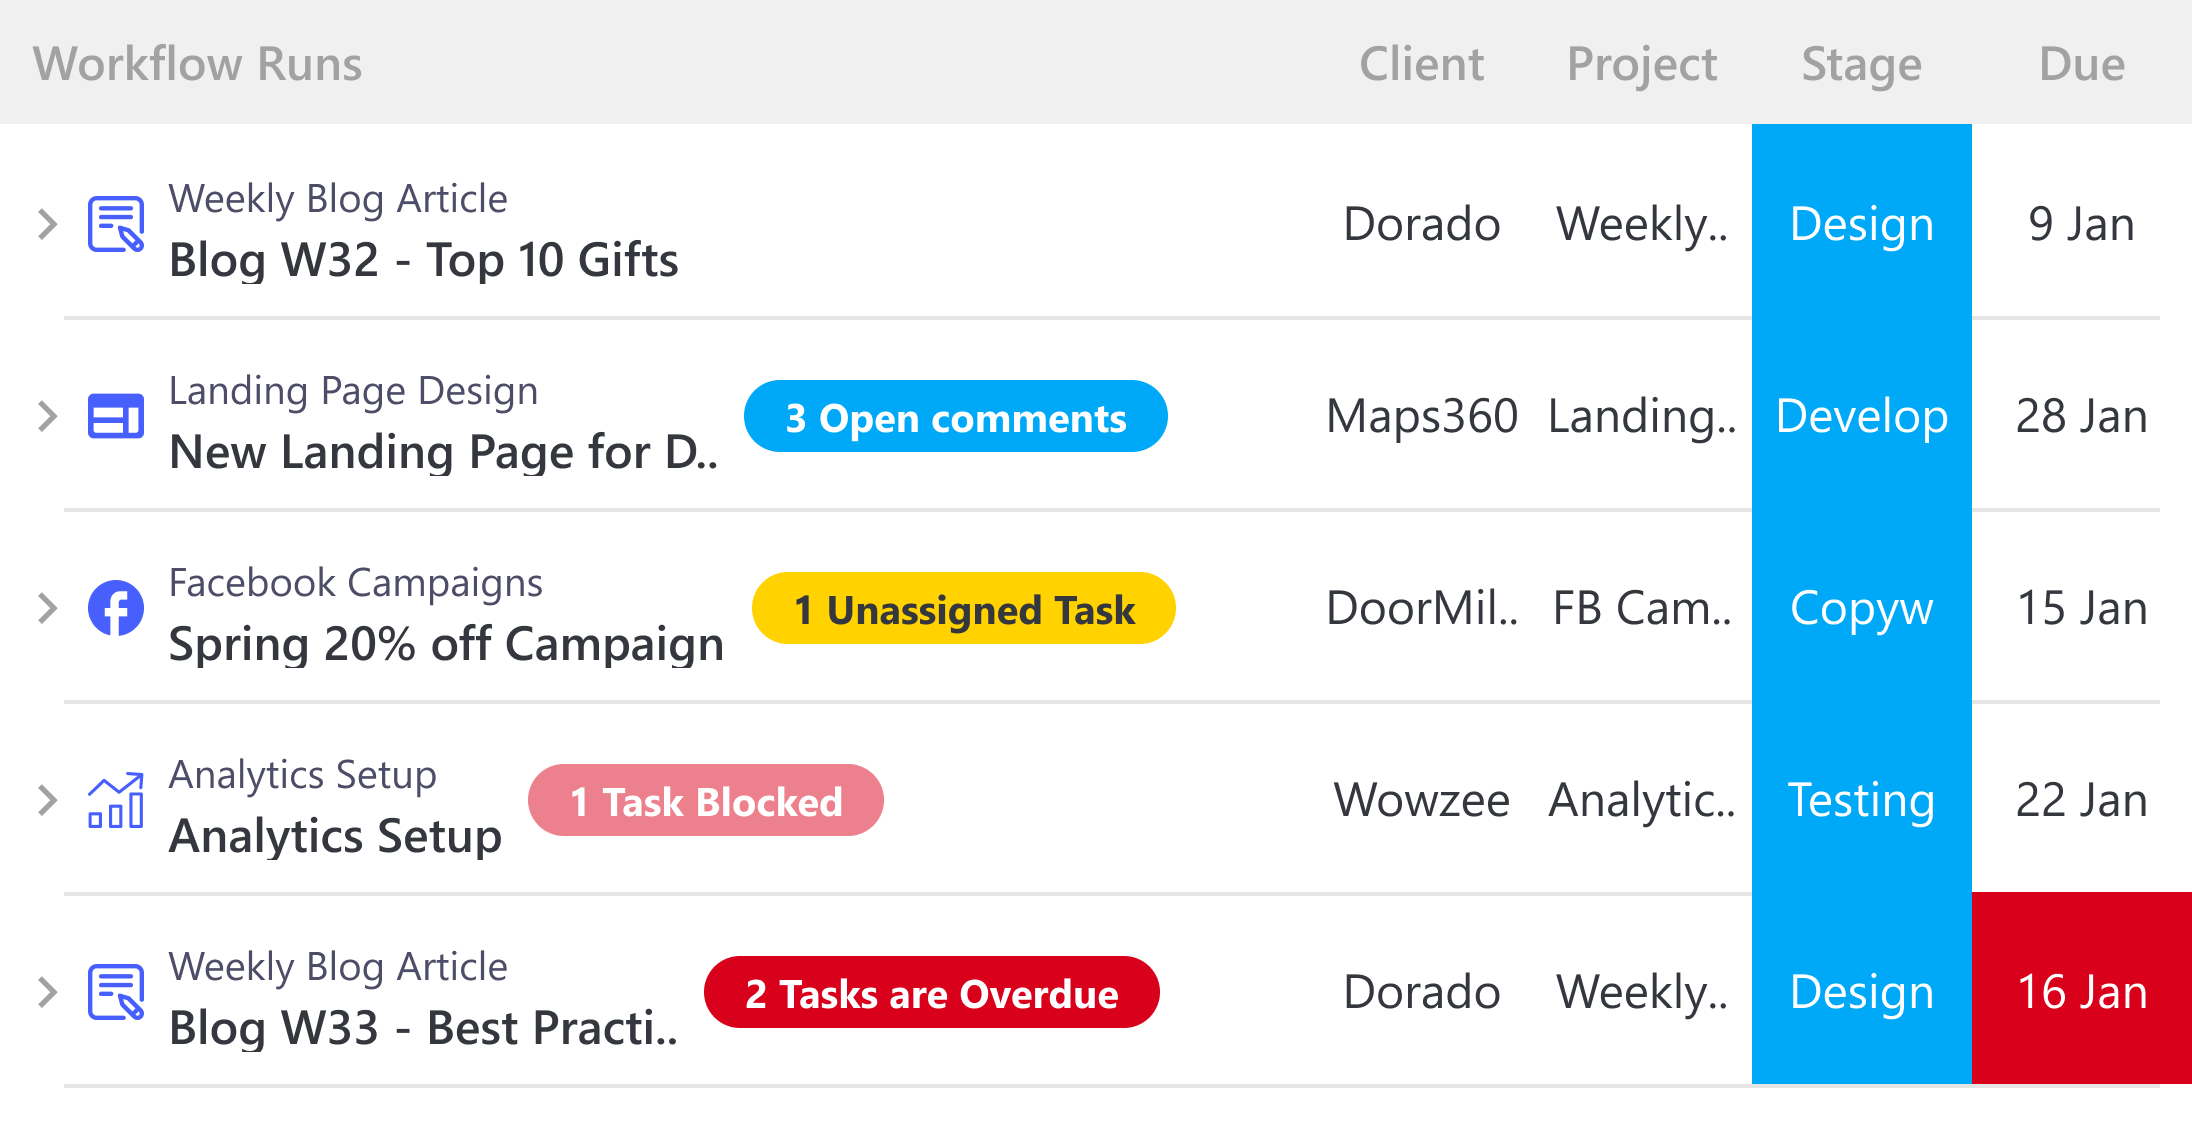Screen dimensions: 2192x1132
Task: Click the Facebook logo icon
Action: (116, 608)
